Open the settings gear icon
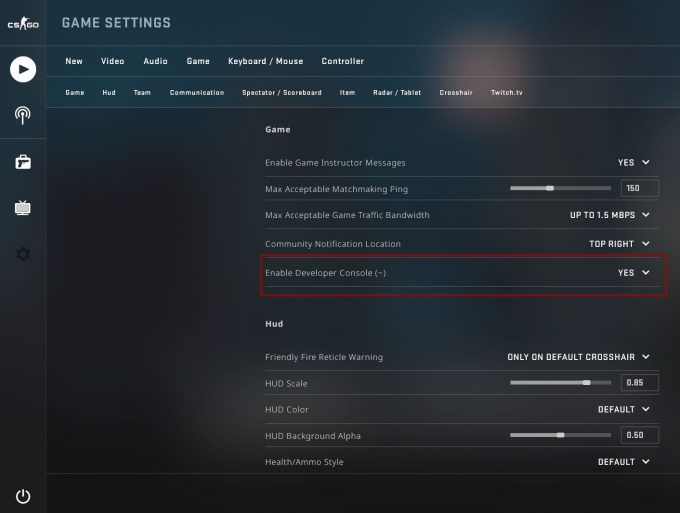The image size is (680, 513). coord(23,254)
